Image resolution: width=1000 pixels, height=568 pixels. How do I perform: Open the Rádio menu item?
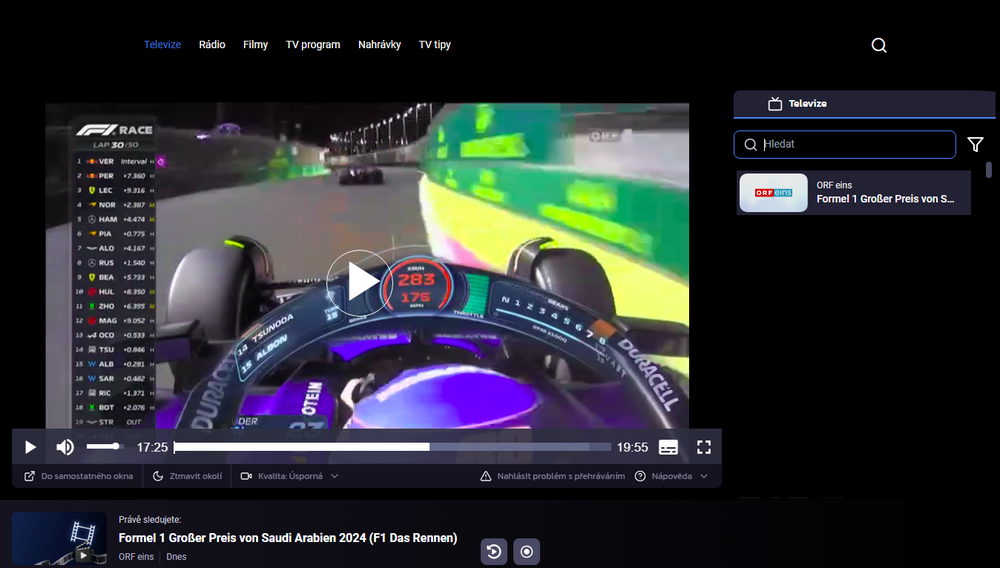tap(212, 45)
